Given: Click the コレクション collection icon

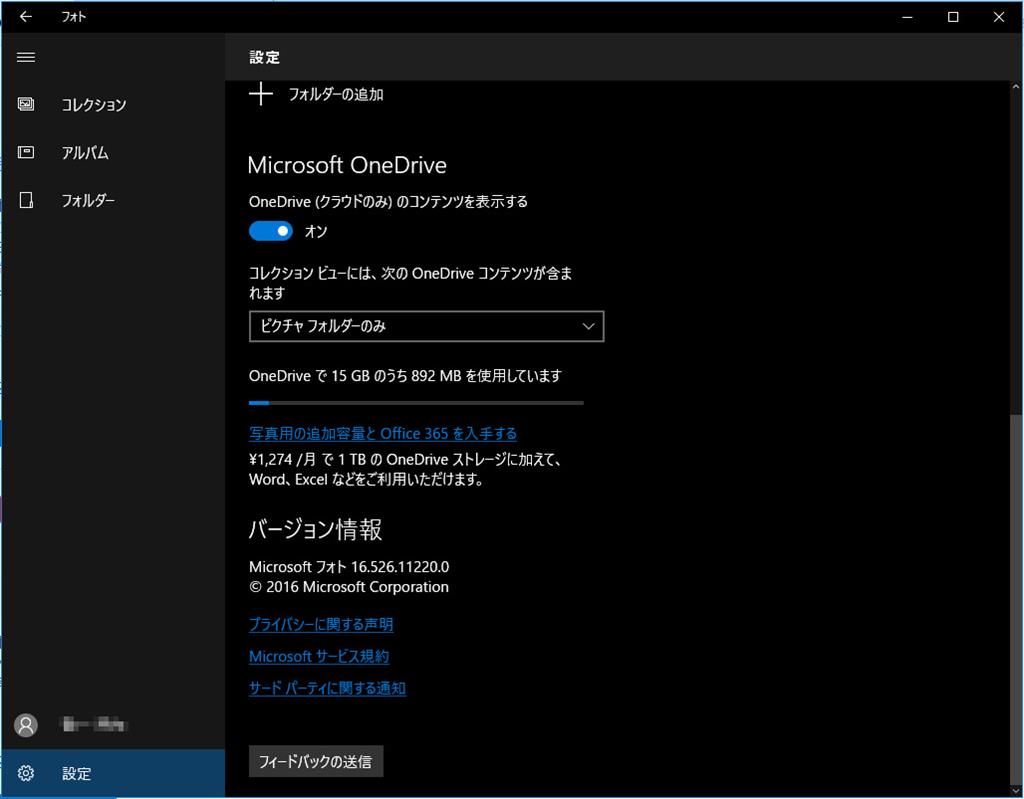Looking at the screenshot, I should click(x=25, y=105).
